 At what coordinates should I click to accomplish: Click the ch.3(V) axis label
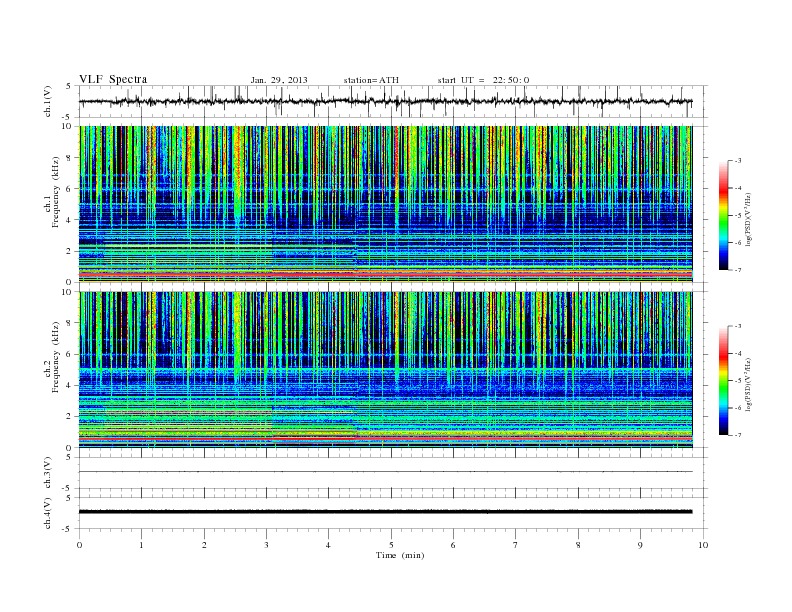[48, 473]
